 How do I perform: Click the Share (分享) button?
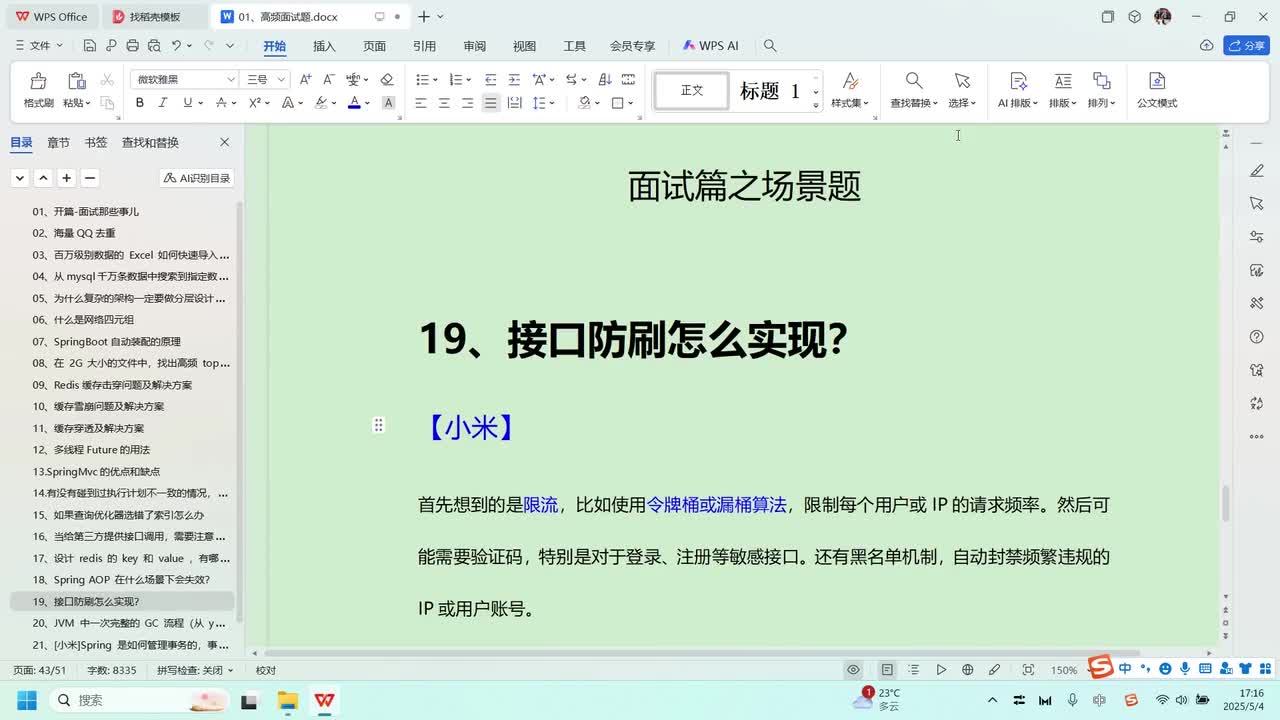pos(1246,46)
